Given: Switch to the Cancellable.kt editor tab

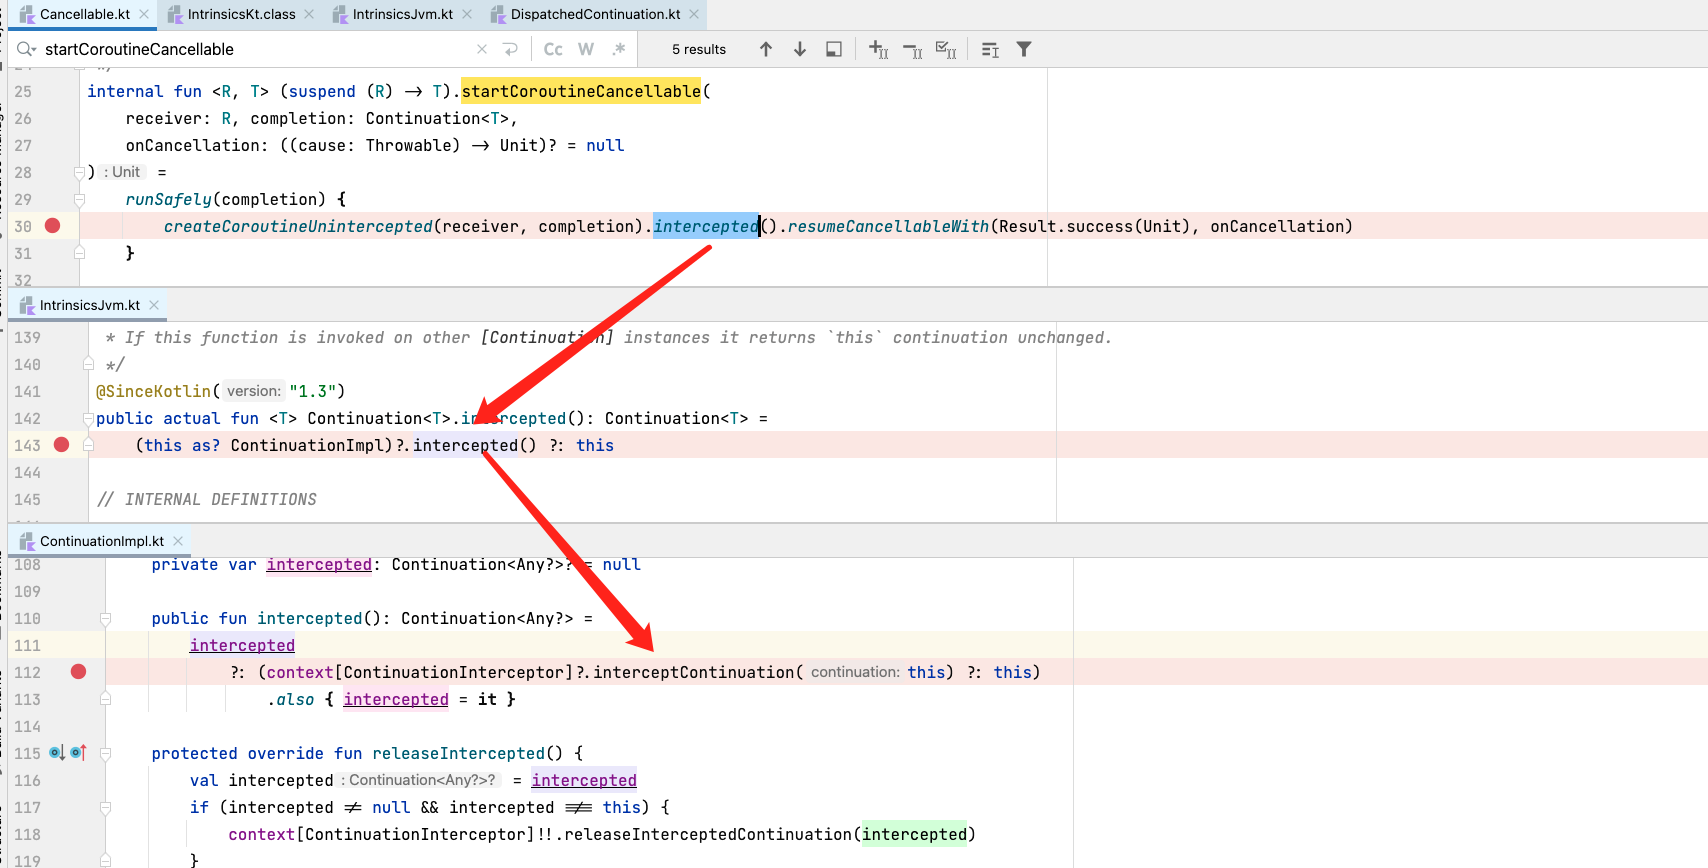Looking at the screenshot, I should pyautogui.click(x=84, y=14).
